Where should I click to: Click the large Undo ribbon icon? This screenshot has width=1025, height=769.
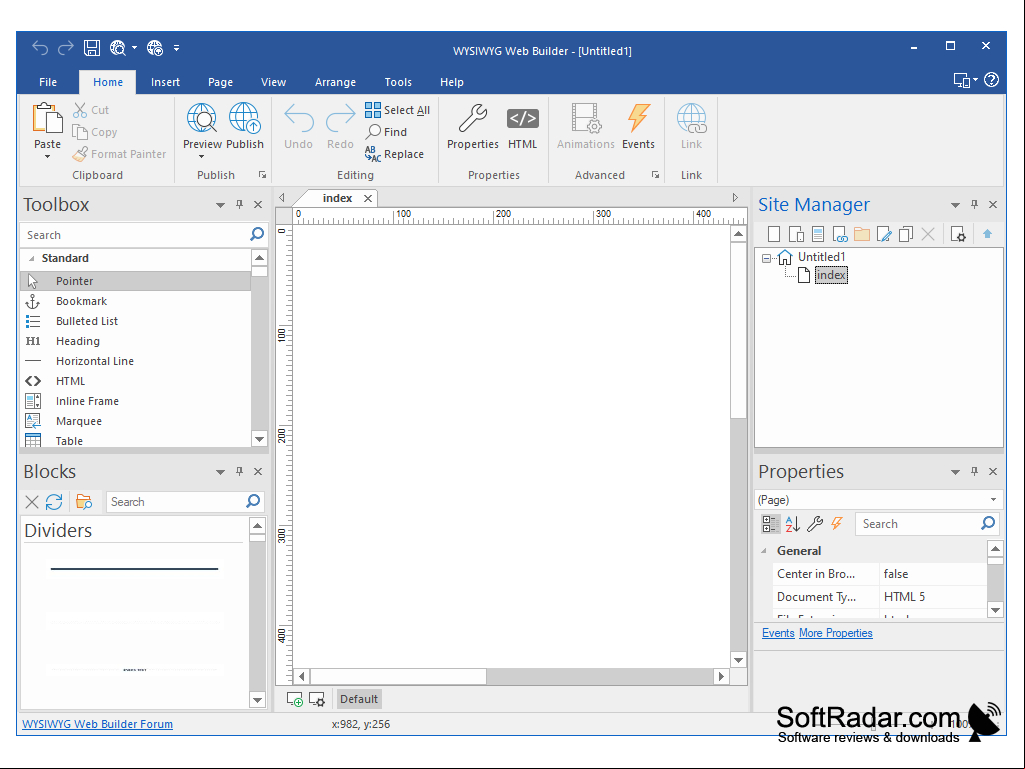tap(299, 119)
